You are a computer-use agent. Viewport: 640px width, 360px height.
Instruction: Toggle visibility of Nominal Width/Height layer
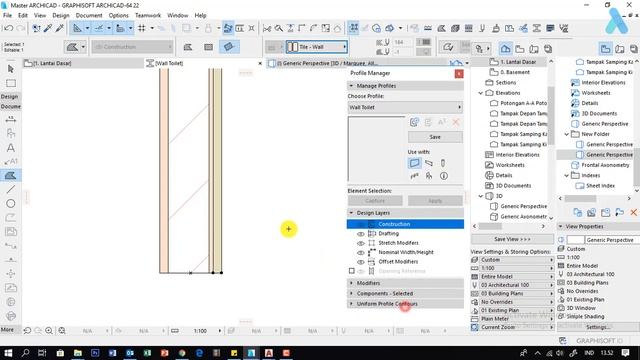(x=360, y=253)
